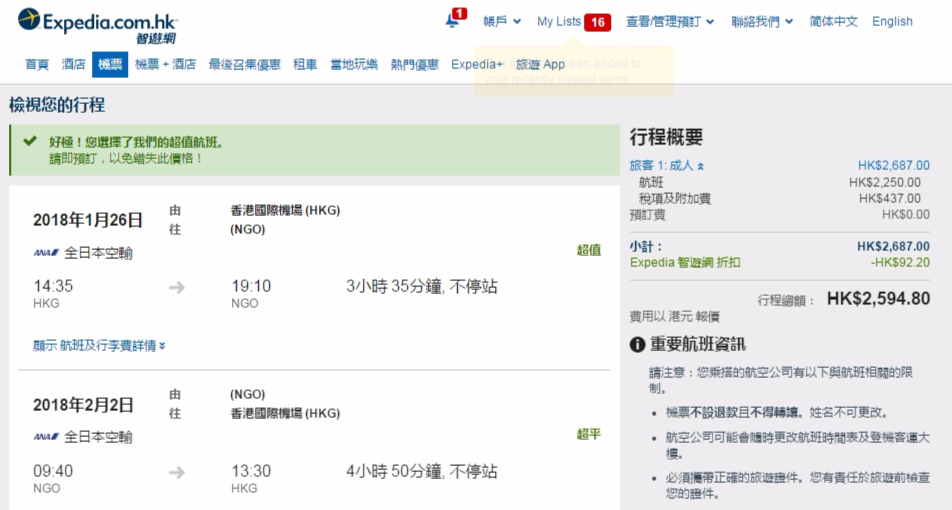Switch language to 简体中文
Viewport: 952px width, 510px height.
(833, 21)
